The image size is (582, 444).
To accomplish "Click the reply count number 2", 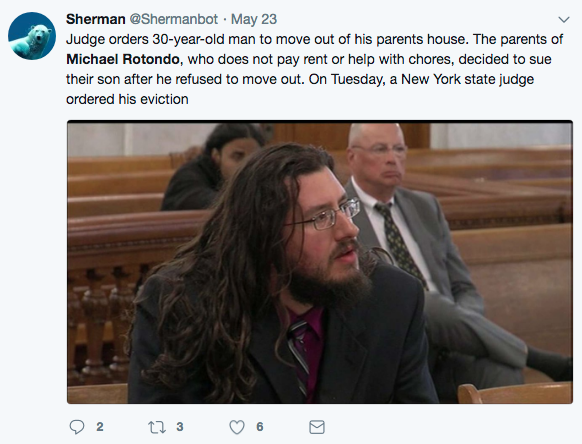I will tap(100, 427).
